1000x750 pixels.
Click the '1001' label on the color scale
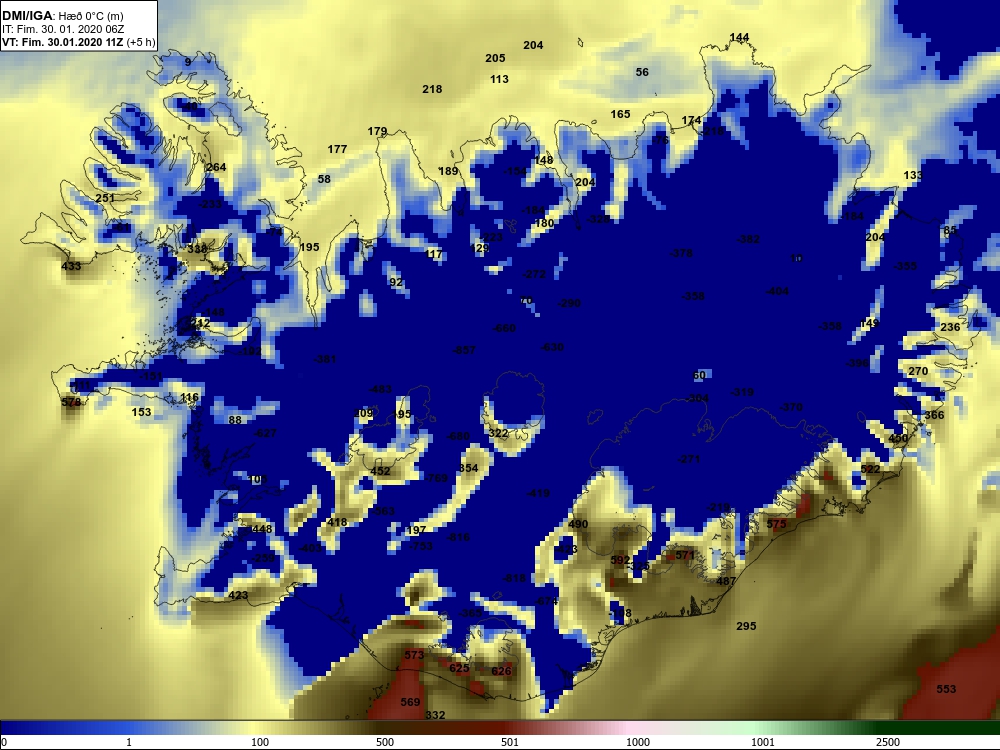(763, 742)
